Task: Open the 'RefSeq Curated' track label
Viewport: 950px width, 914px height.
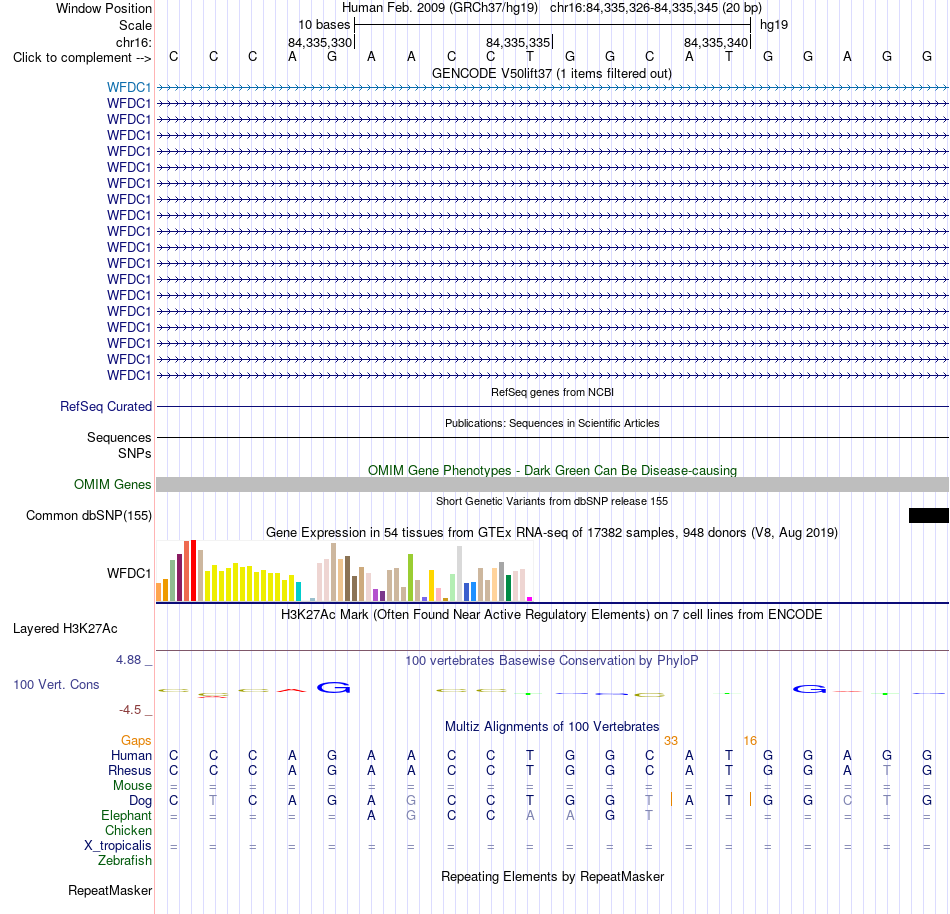Action: (105, 406)
